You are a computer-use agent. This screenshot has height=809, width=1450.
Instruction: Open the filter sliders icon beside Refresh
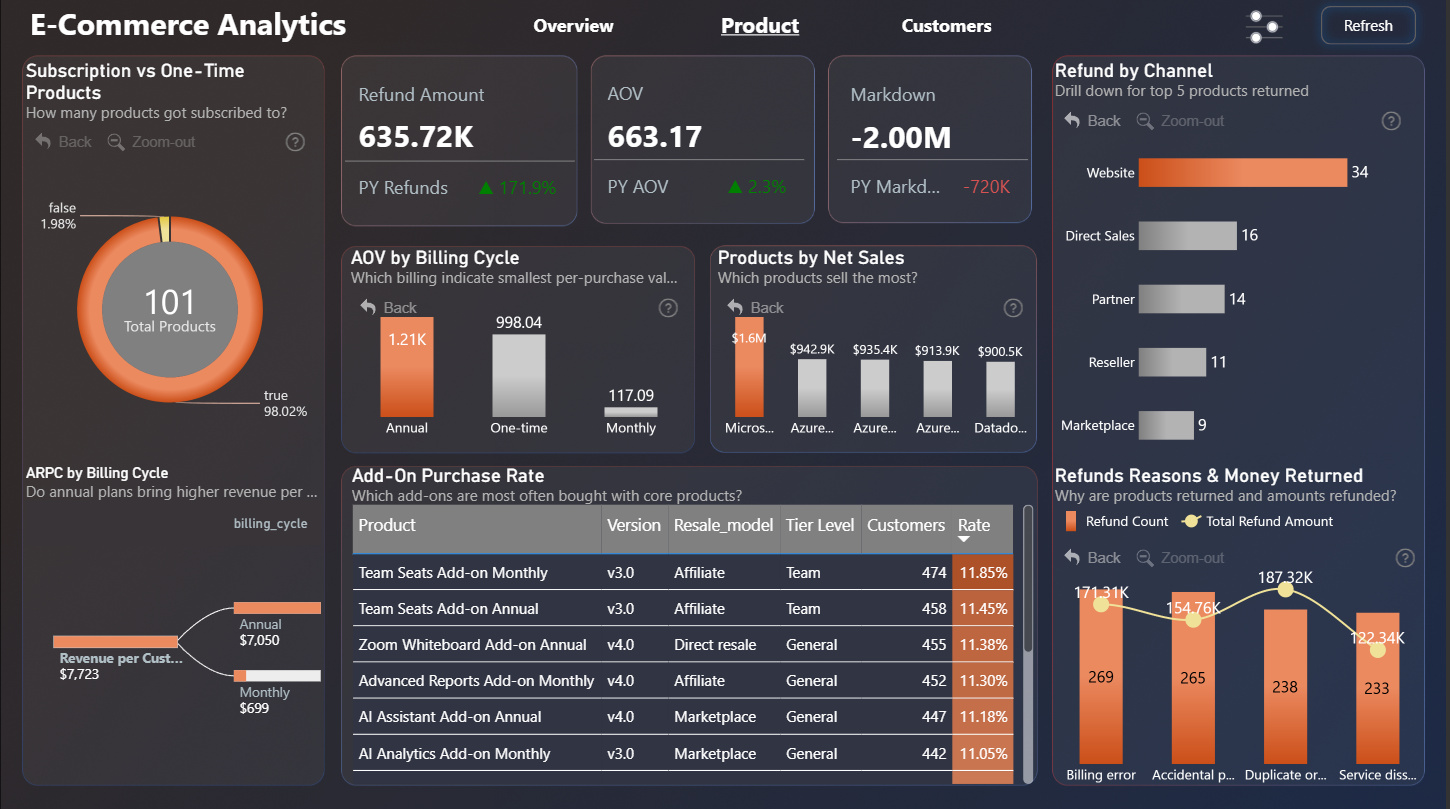click(x=1265, y=27)
